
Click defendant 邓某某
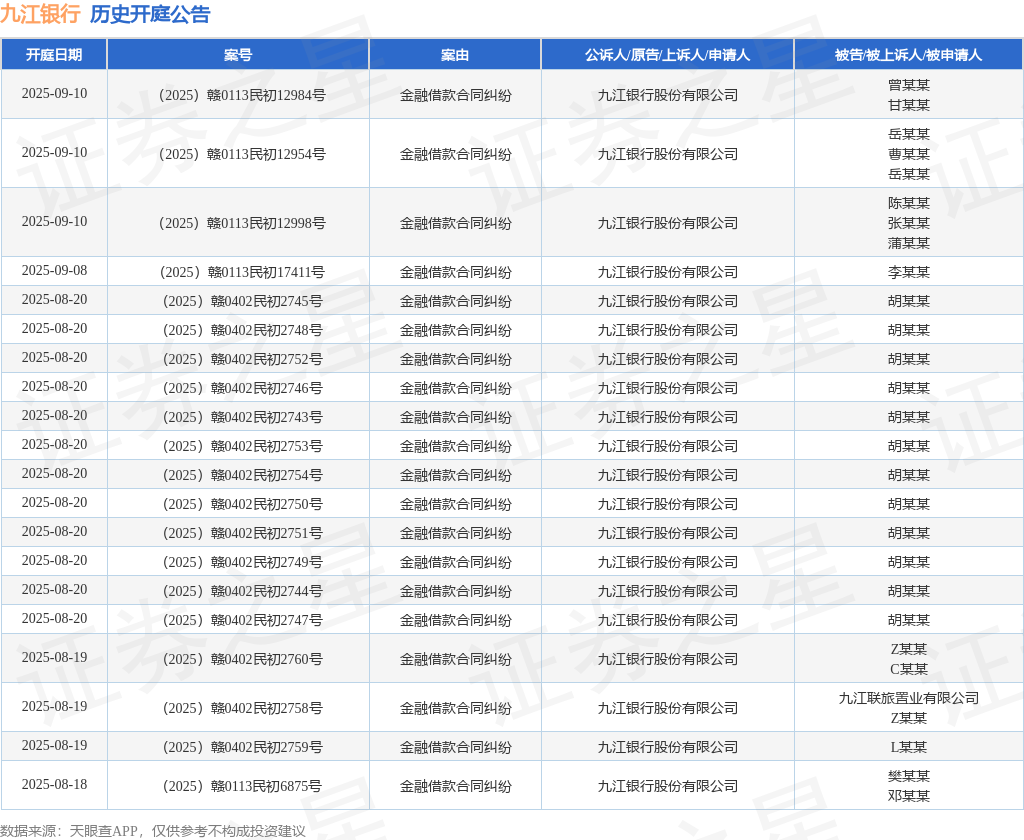click(908, 796)
